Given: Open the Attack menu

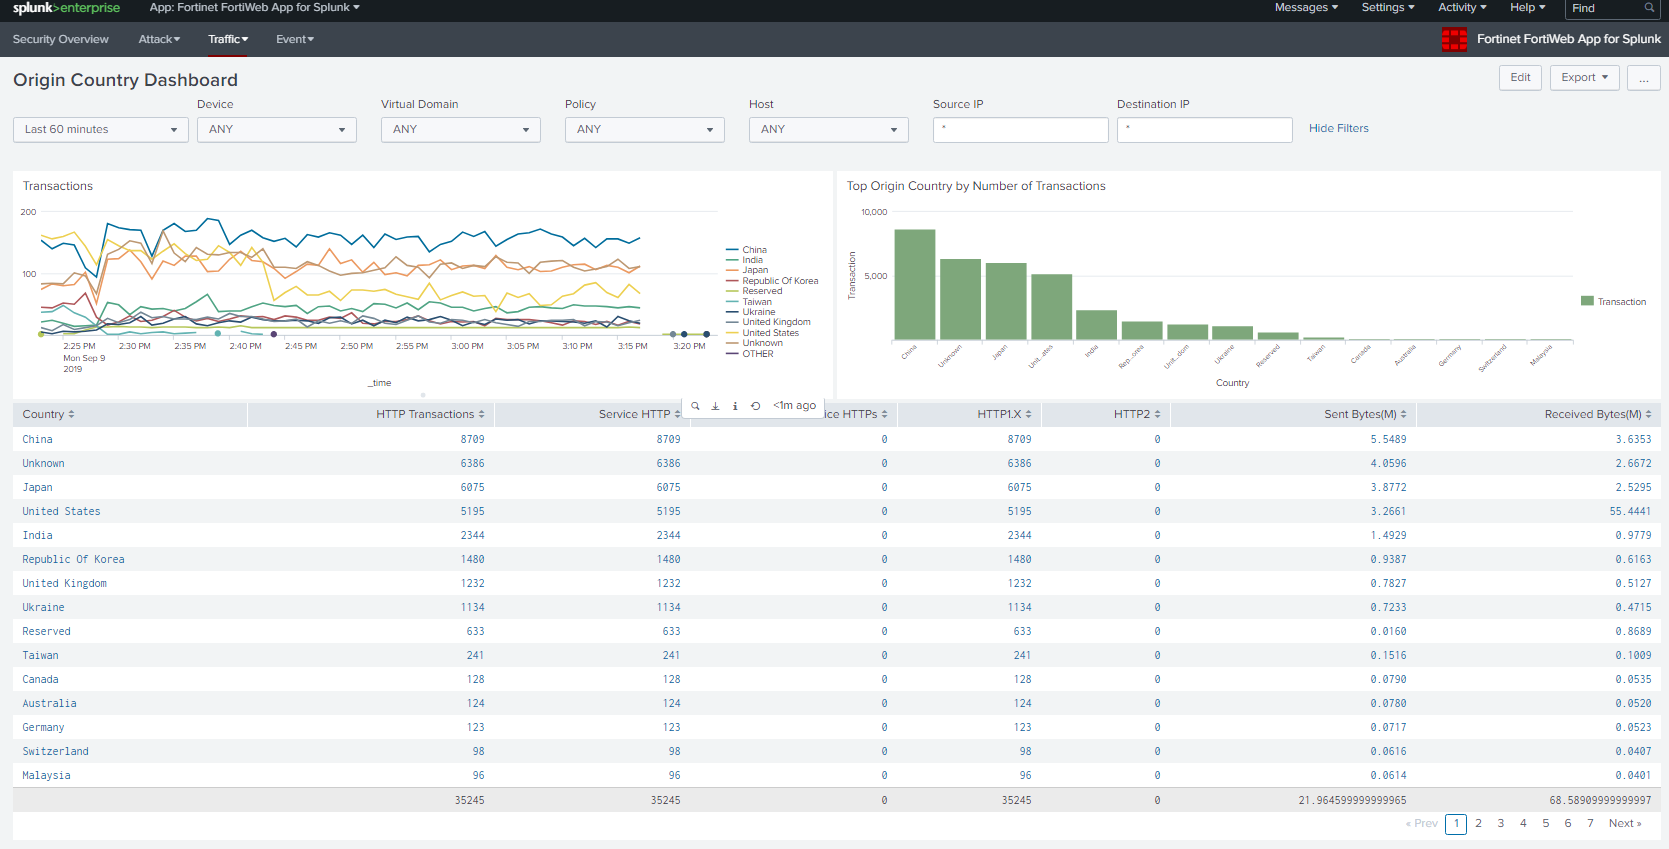Looking at the screenshot, I should 159,39.
